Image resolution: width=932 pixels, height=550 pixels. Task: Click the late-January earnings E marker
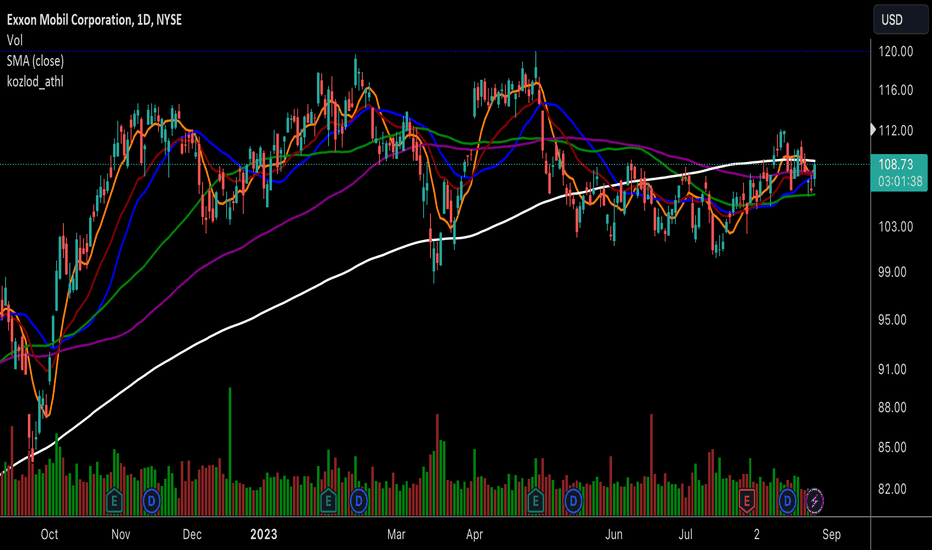coord(328,501)
